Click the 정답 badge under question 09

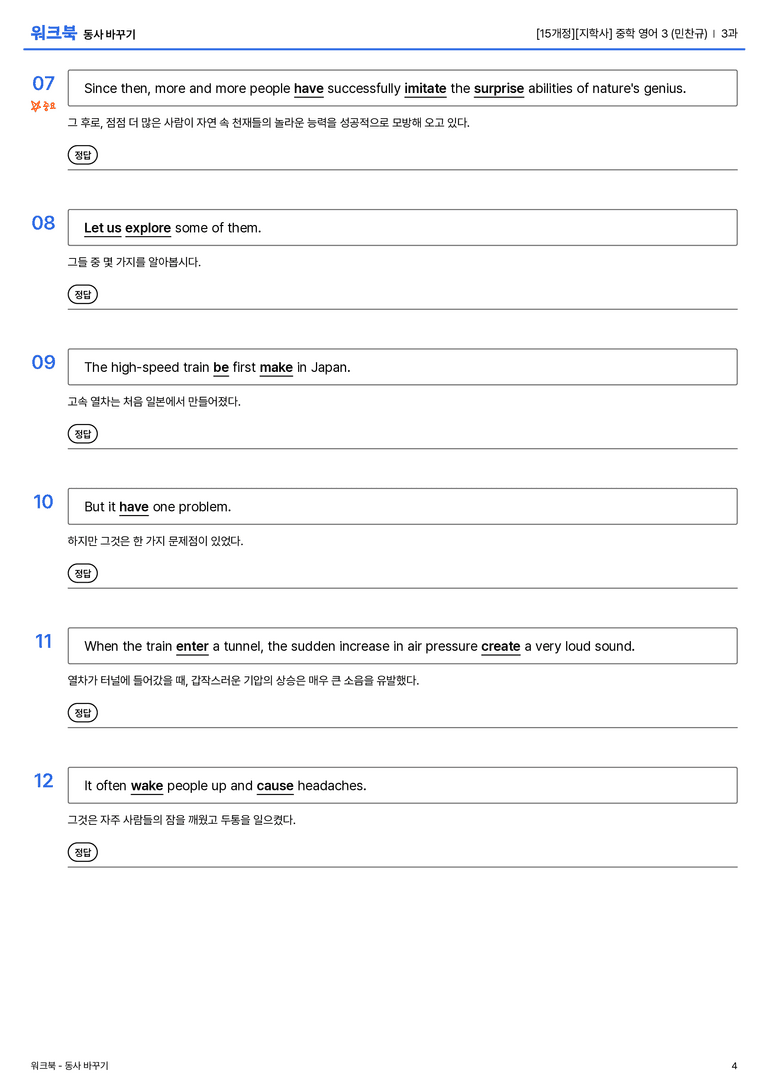click(82, 433)
